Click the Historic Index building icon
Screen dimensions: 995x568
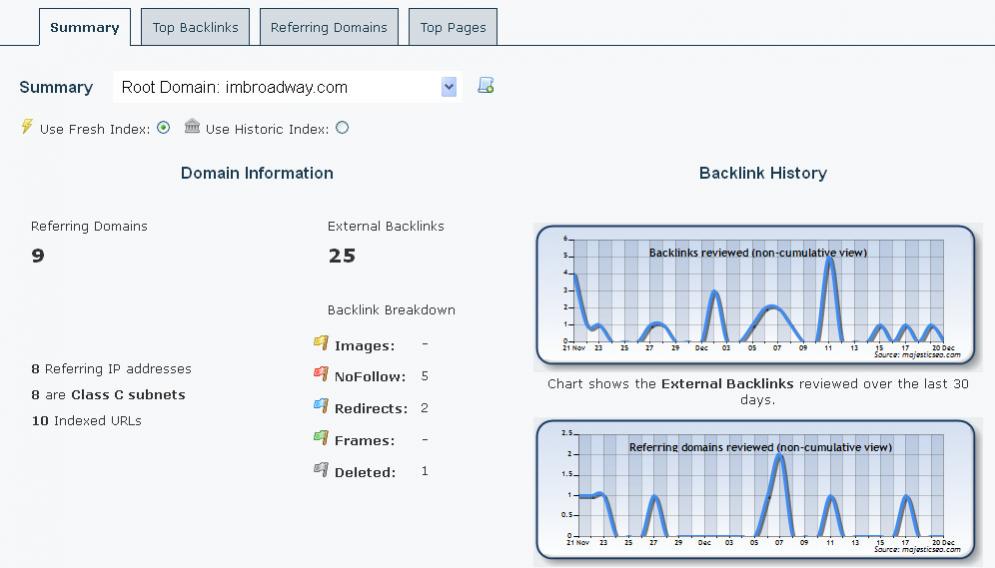[192, 127]
